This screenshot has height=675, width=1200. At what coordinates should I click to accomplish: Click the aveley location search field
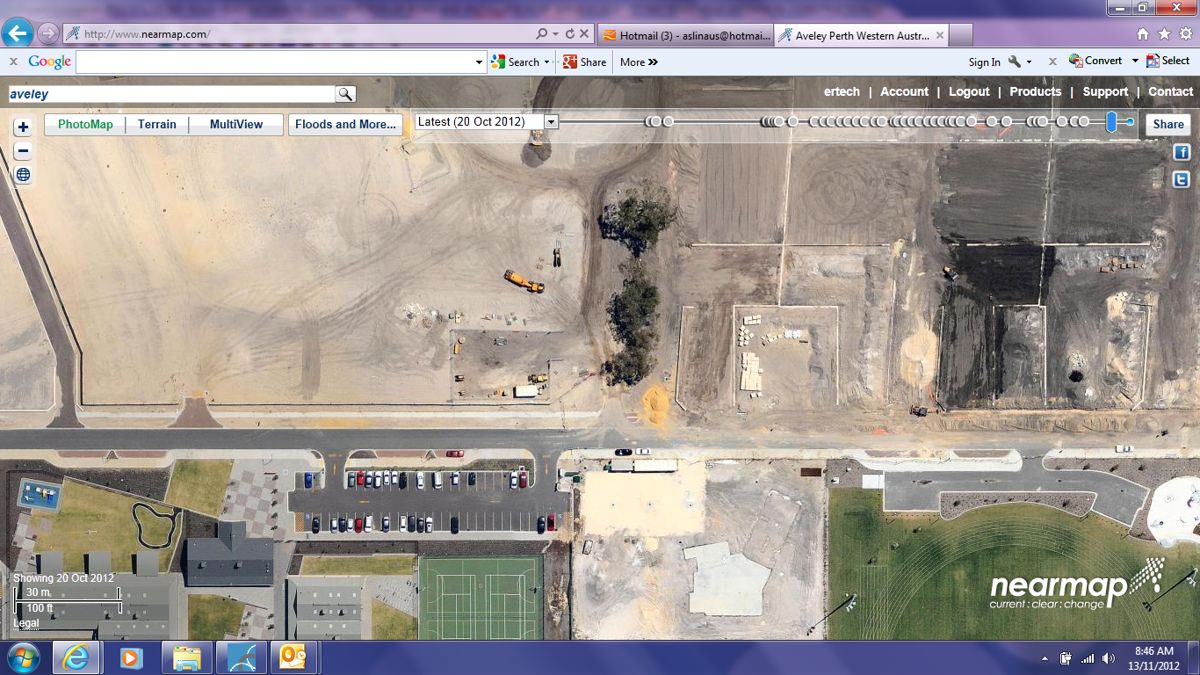coord(171,94)
